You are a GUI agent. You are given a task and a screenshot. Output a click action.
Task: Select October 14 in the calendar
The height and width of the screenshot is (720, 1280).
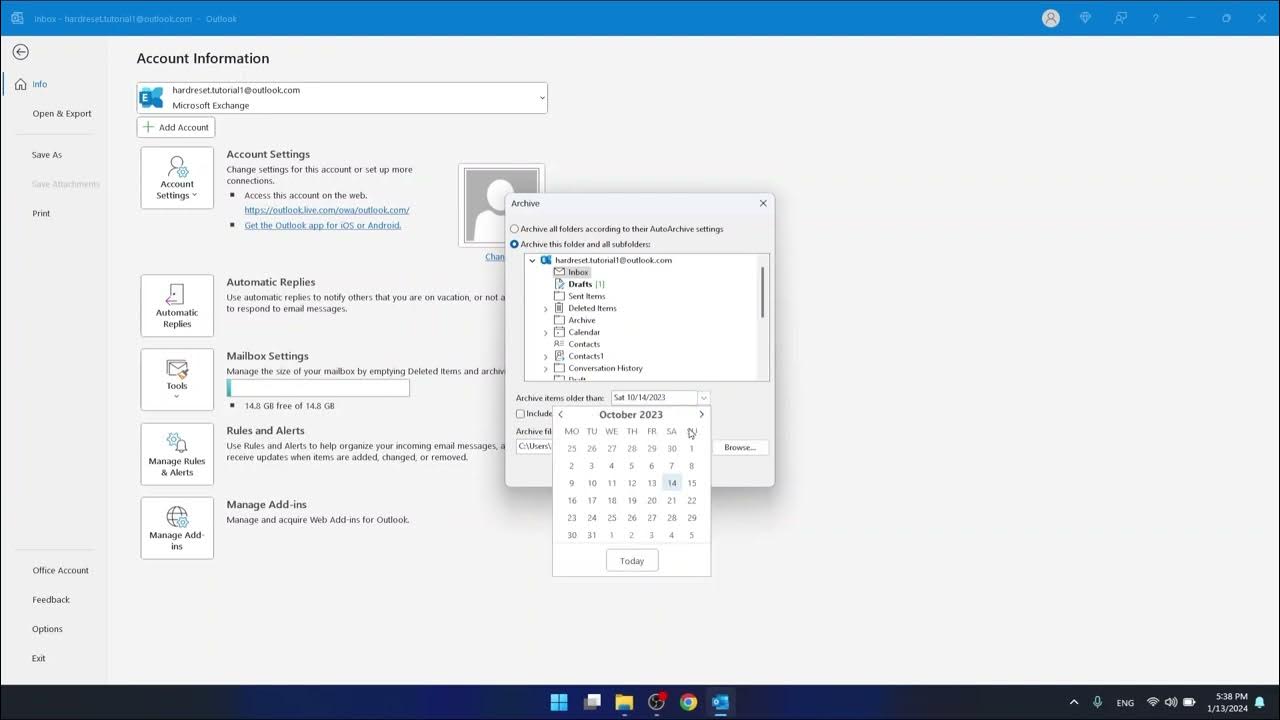(671, 482)
